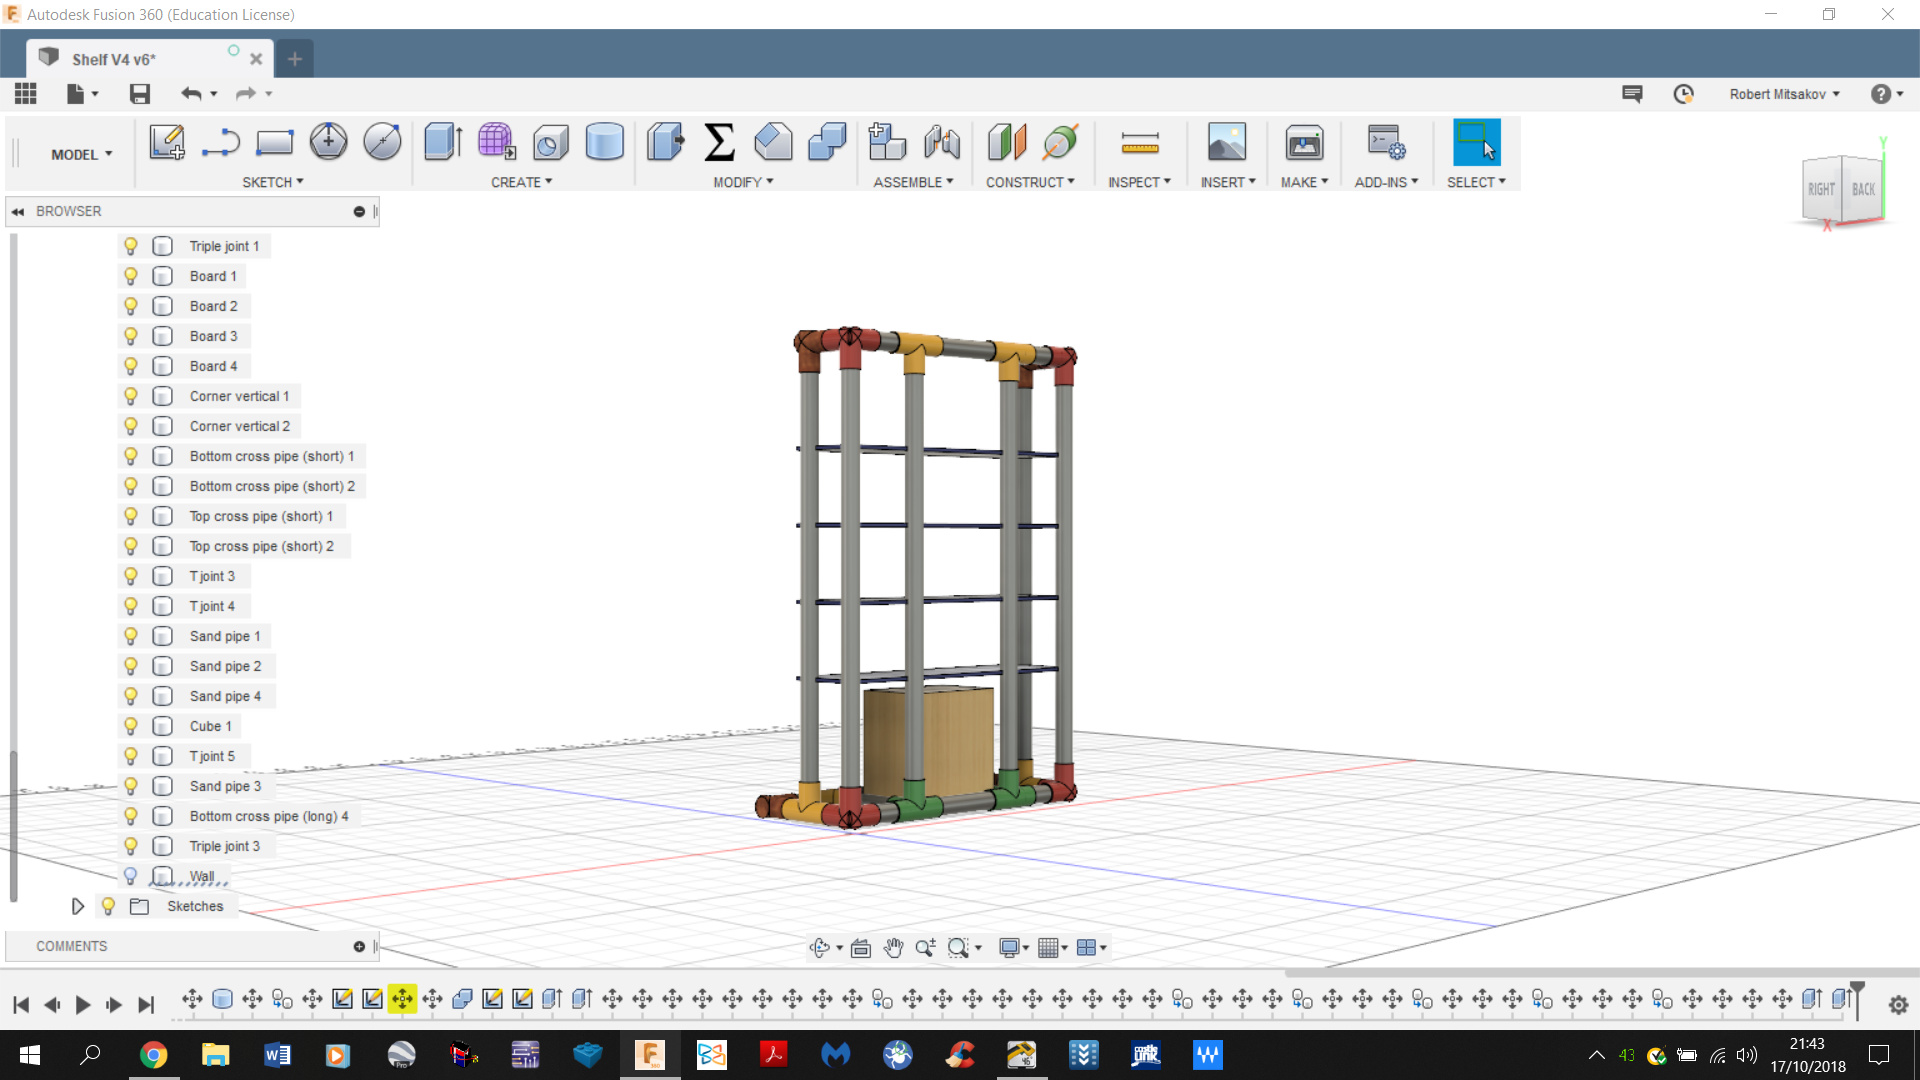Open the MODIFY menu
The width and height of the screenshot is (1920, 1080).
pyautogui.click(x=743, y=182)
